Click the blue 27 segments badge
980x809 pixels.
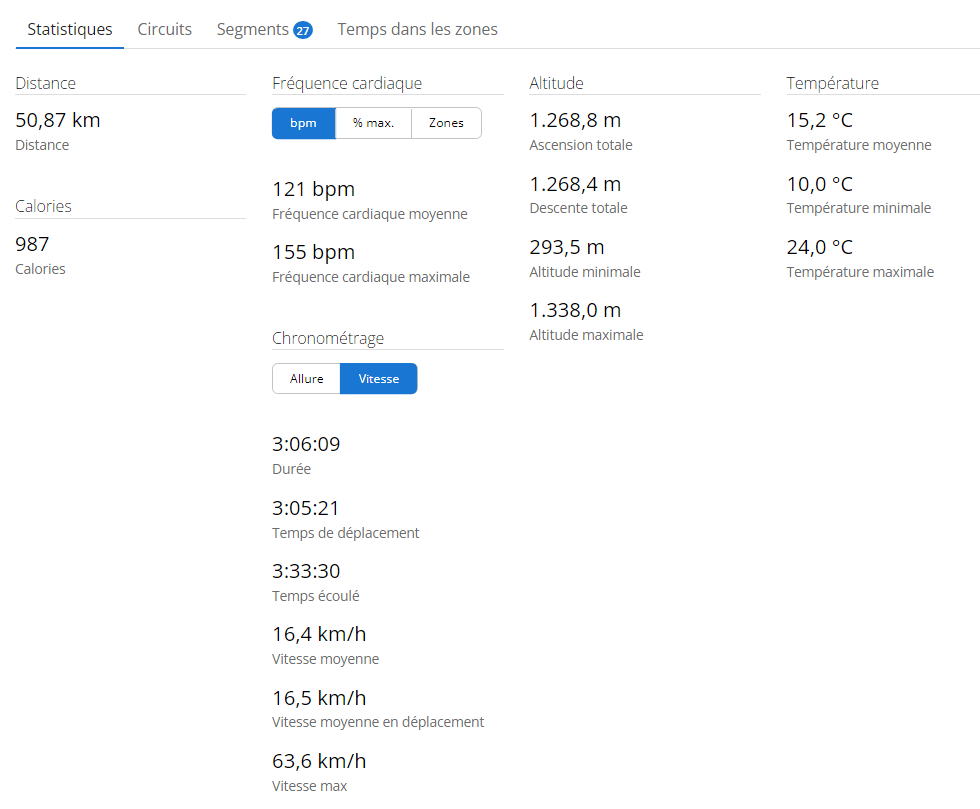tap(302, 30)
